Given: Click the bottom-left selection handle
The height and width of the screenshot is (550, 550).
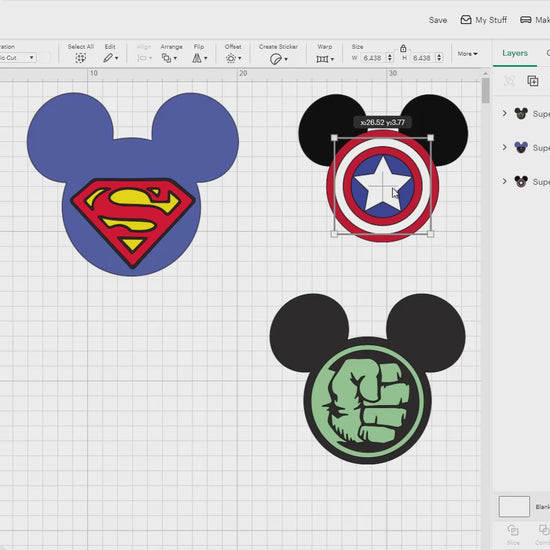Looking at the screenshot, I should (334, 234).
